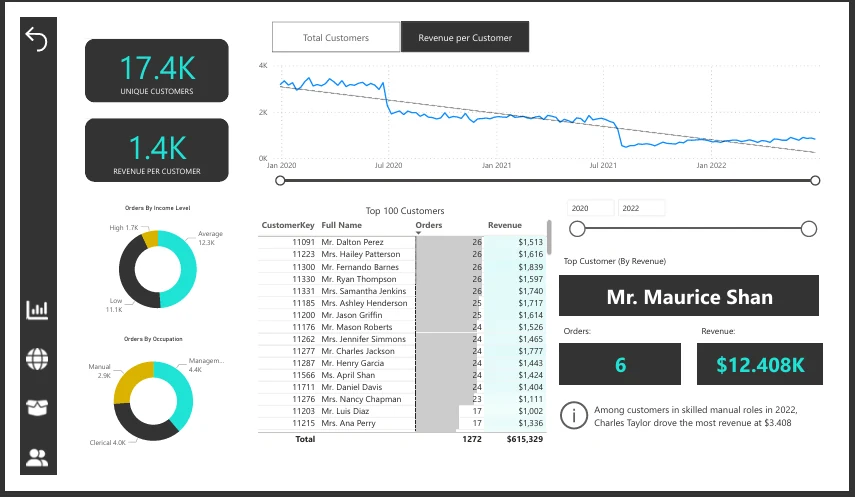The image size is (855, 497).
Task: Click the Orders By Income Level chart title
Action: (157, 208)
